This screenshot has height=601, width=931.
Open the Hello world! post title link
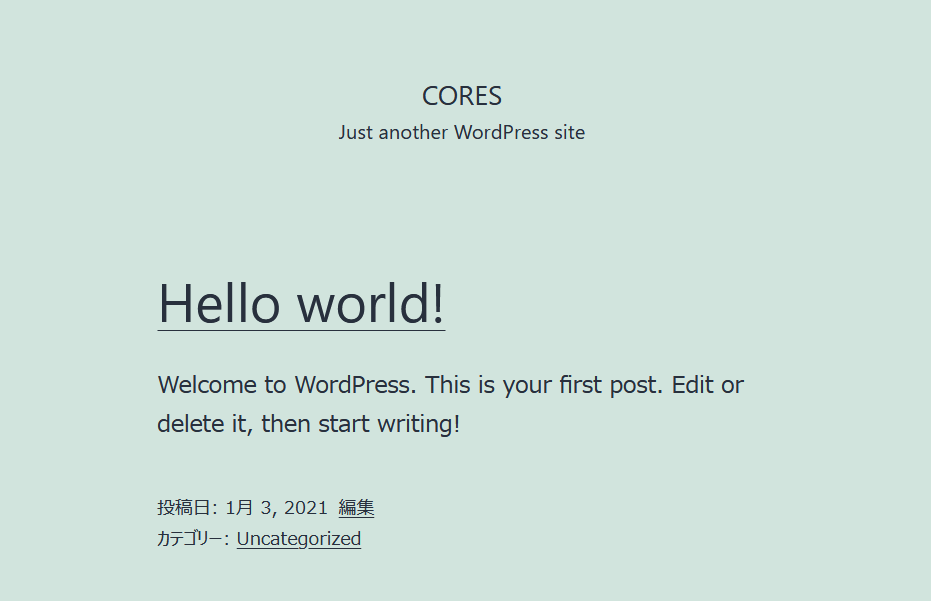tap(301, 303)
